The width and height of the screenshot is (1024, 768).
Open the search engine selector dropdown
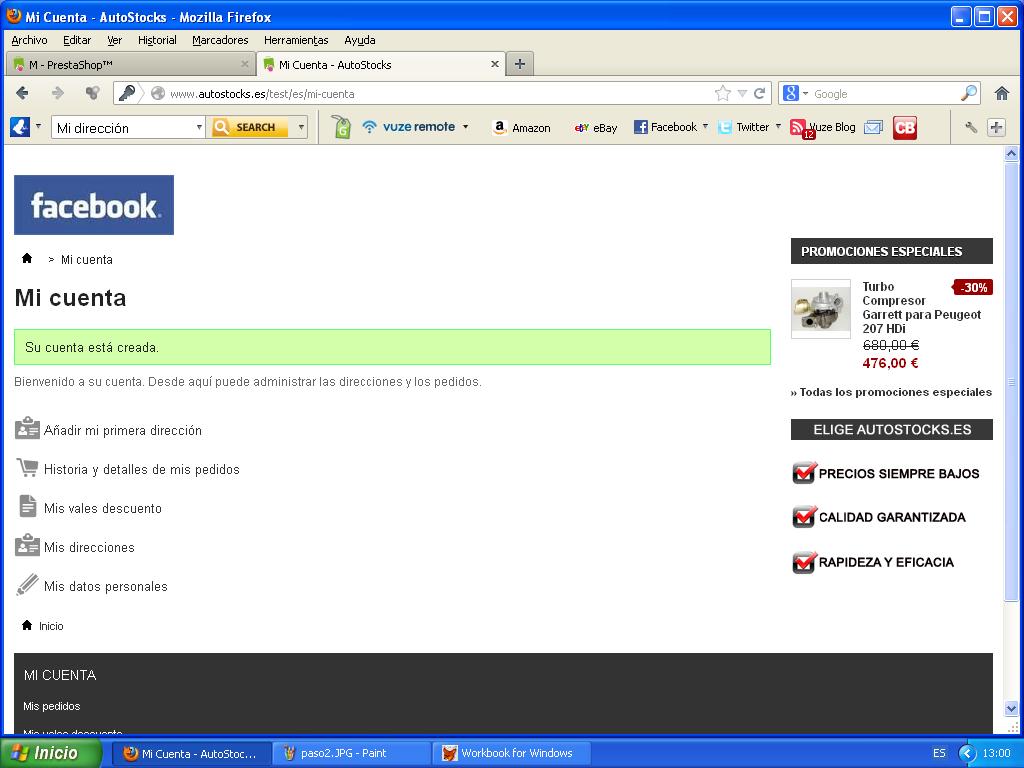coord(805,93)
